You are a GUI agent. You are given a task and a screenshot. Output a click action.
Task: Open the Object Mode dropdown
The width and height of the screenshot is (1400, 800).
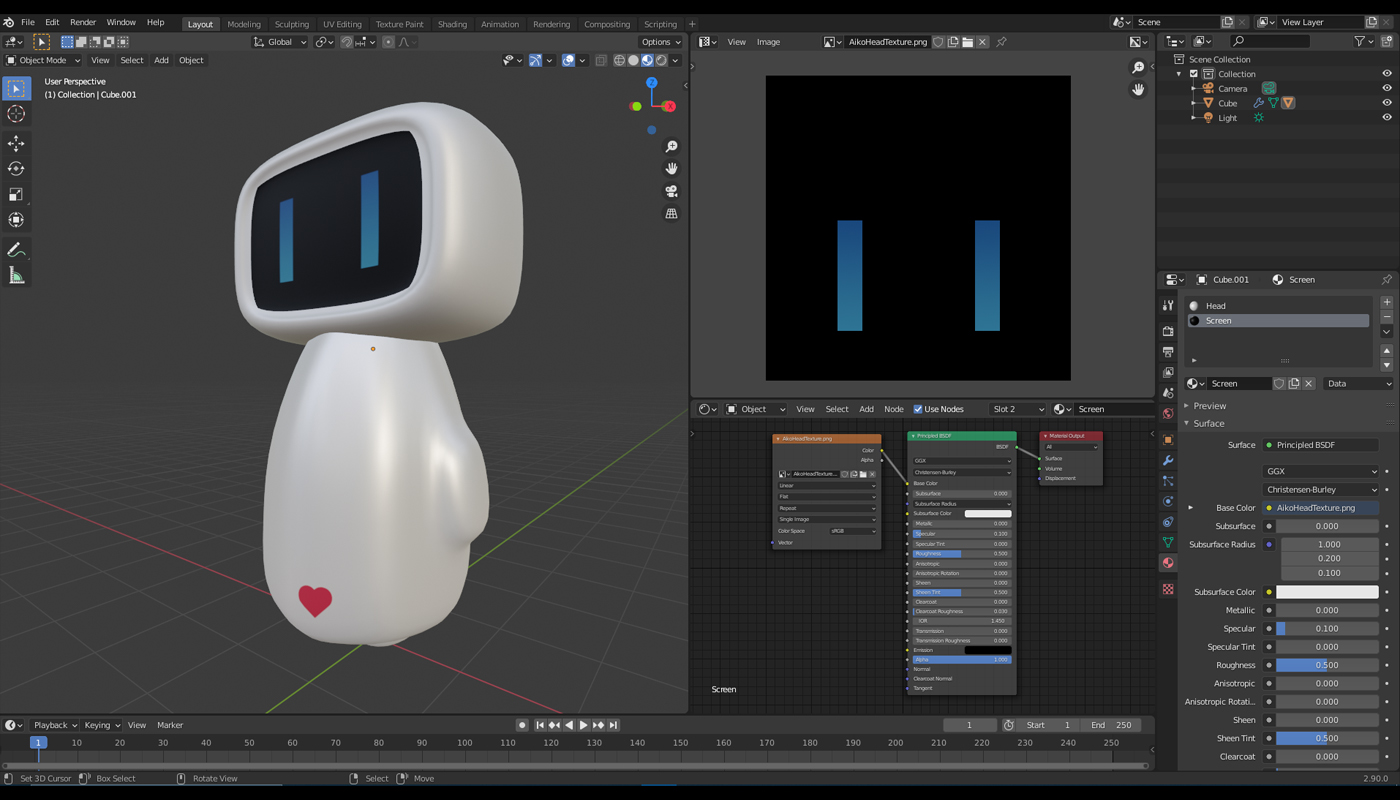tap(43, 60)
